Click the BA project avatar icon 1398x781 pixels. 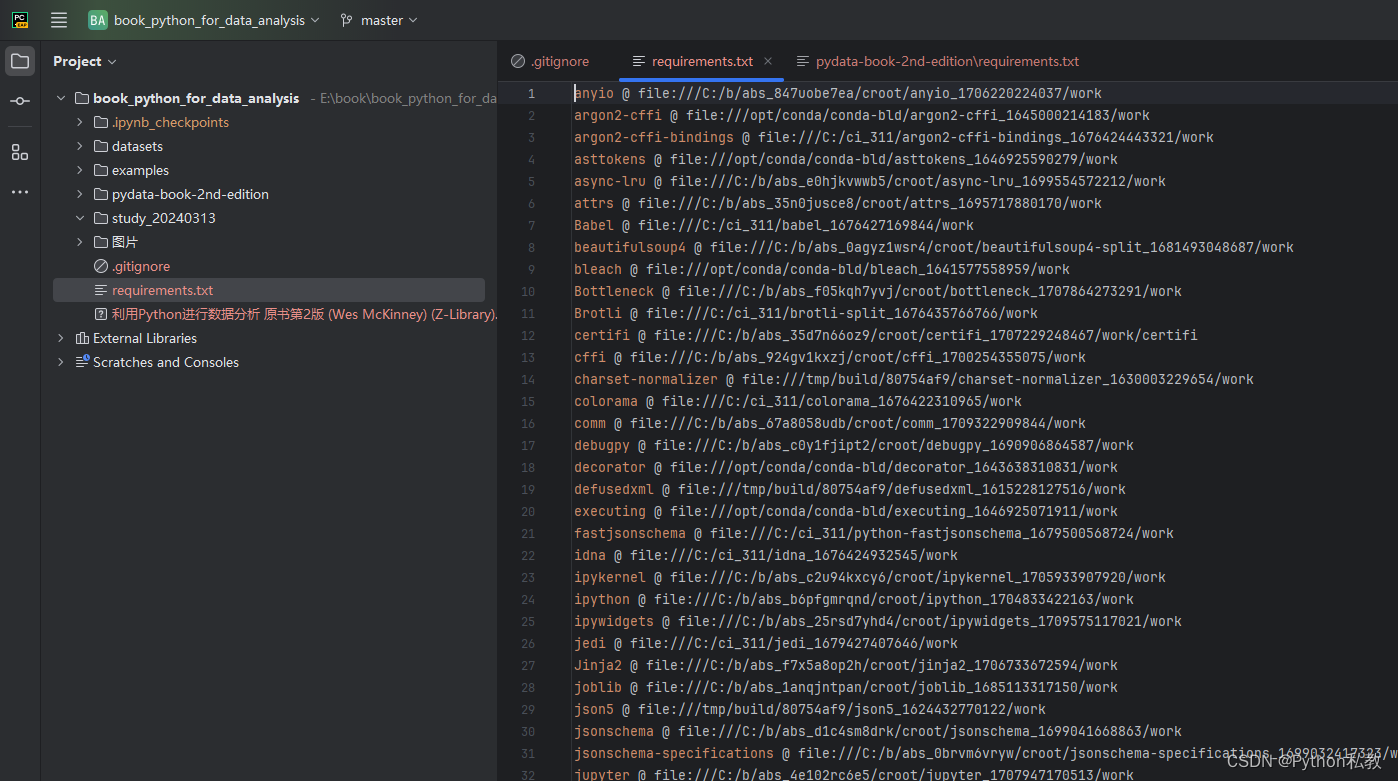[97, 19]
